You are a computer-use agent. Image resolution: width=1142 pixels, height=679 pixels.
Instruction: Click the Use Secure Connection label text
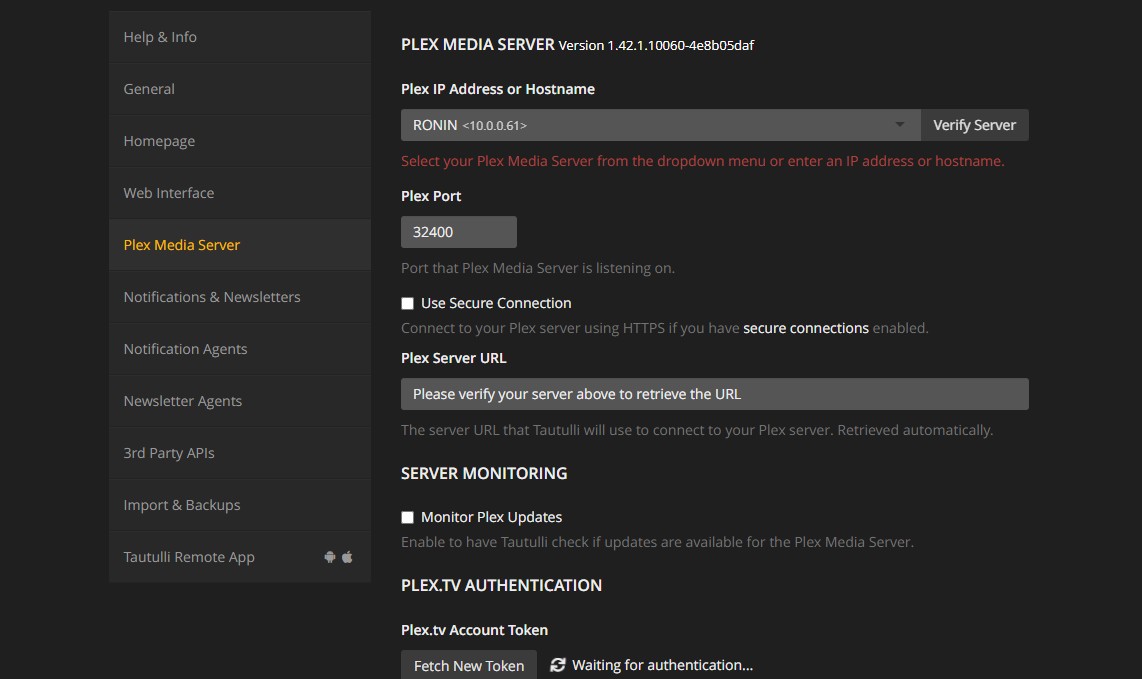496,303
